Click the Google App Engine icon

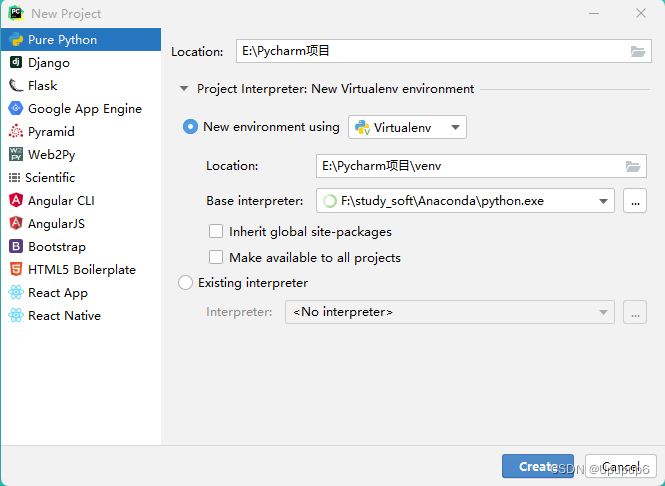(x=16, y=109)
